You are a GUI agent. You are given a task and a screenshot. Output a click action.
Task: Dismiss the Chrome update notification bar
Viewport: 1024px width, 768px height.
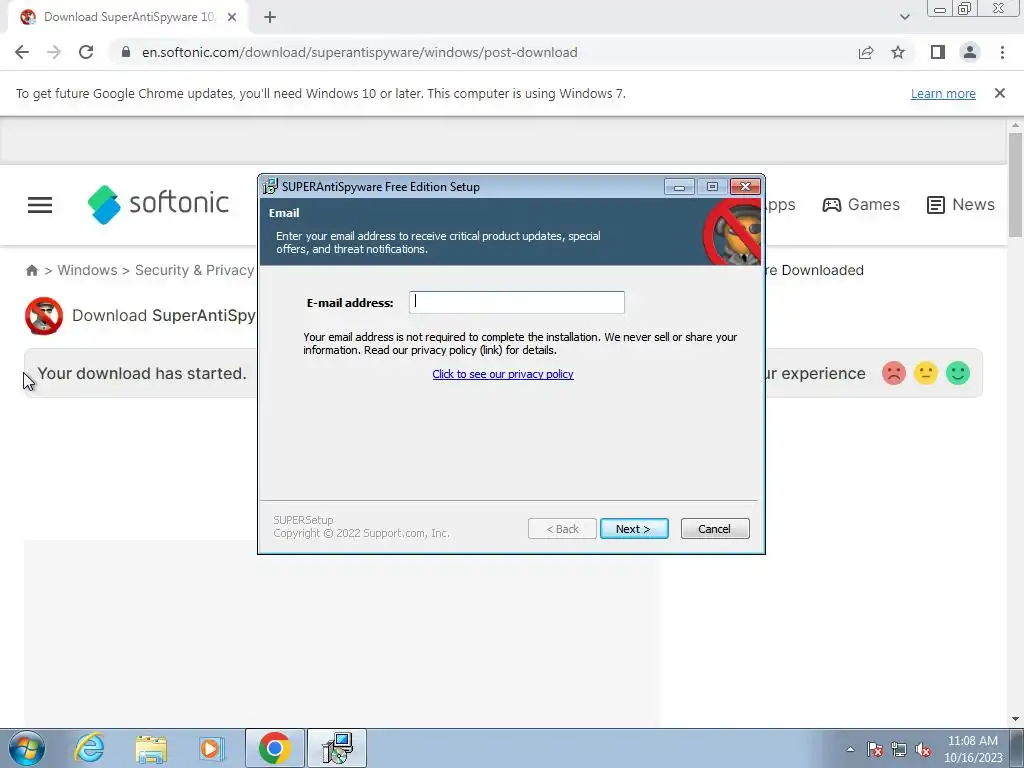point(999,93)
